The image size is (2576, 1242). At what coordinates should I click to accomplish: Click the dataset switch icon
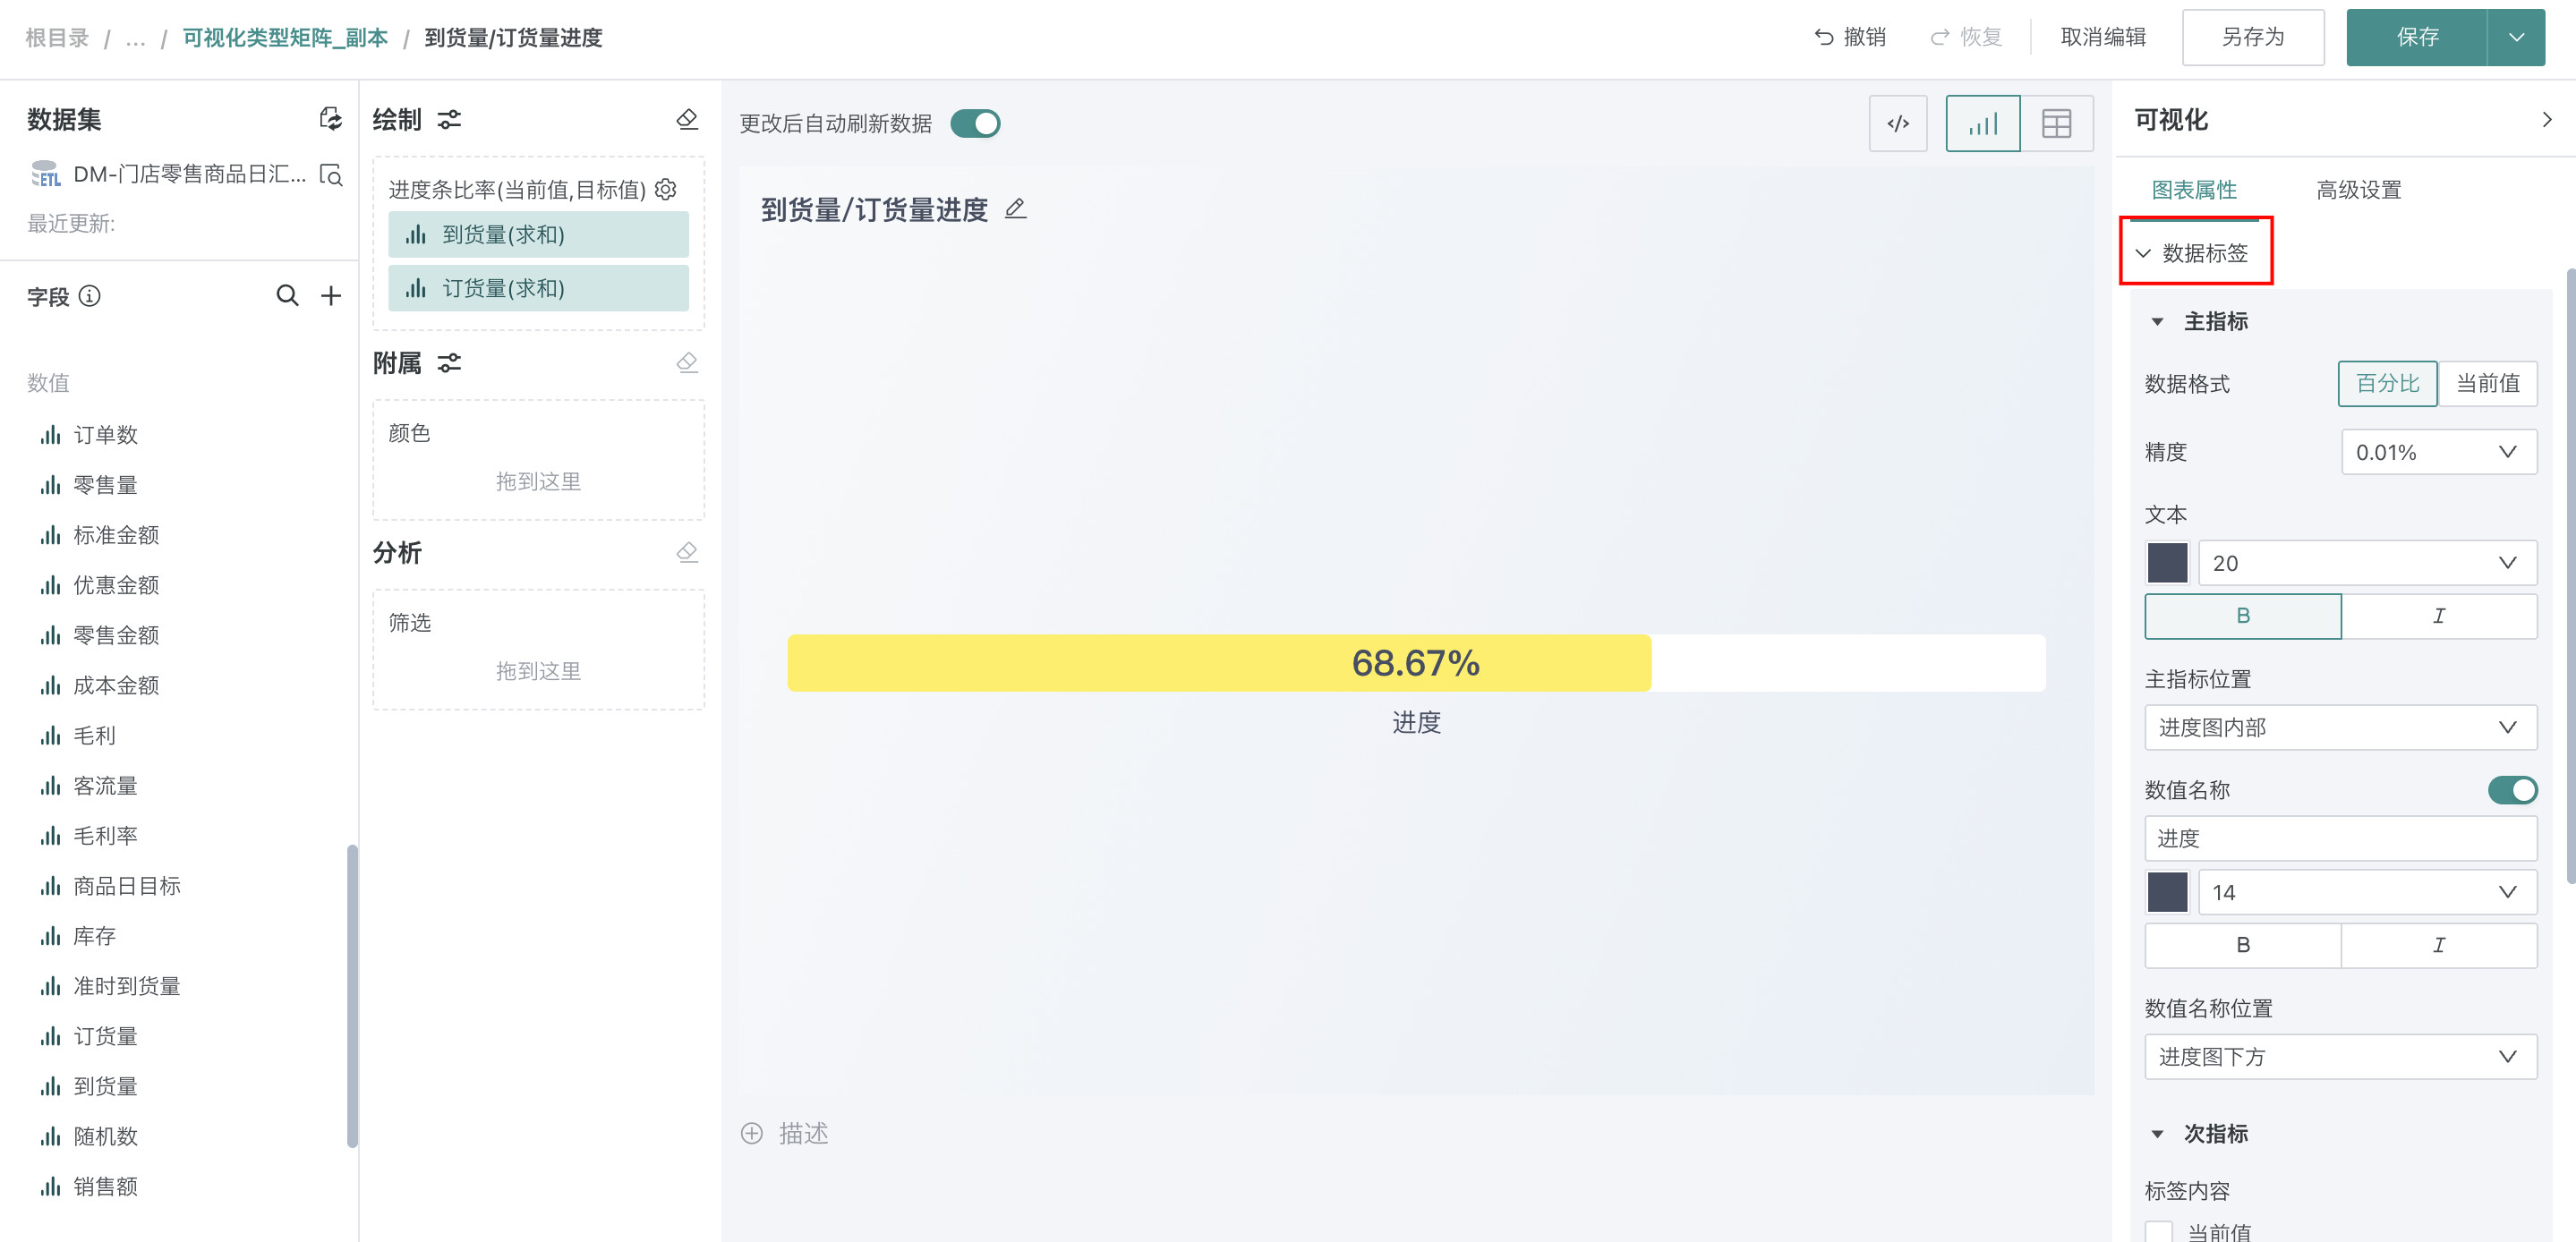(x=330, y=119)
